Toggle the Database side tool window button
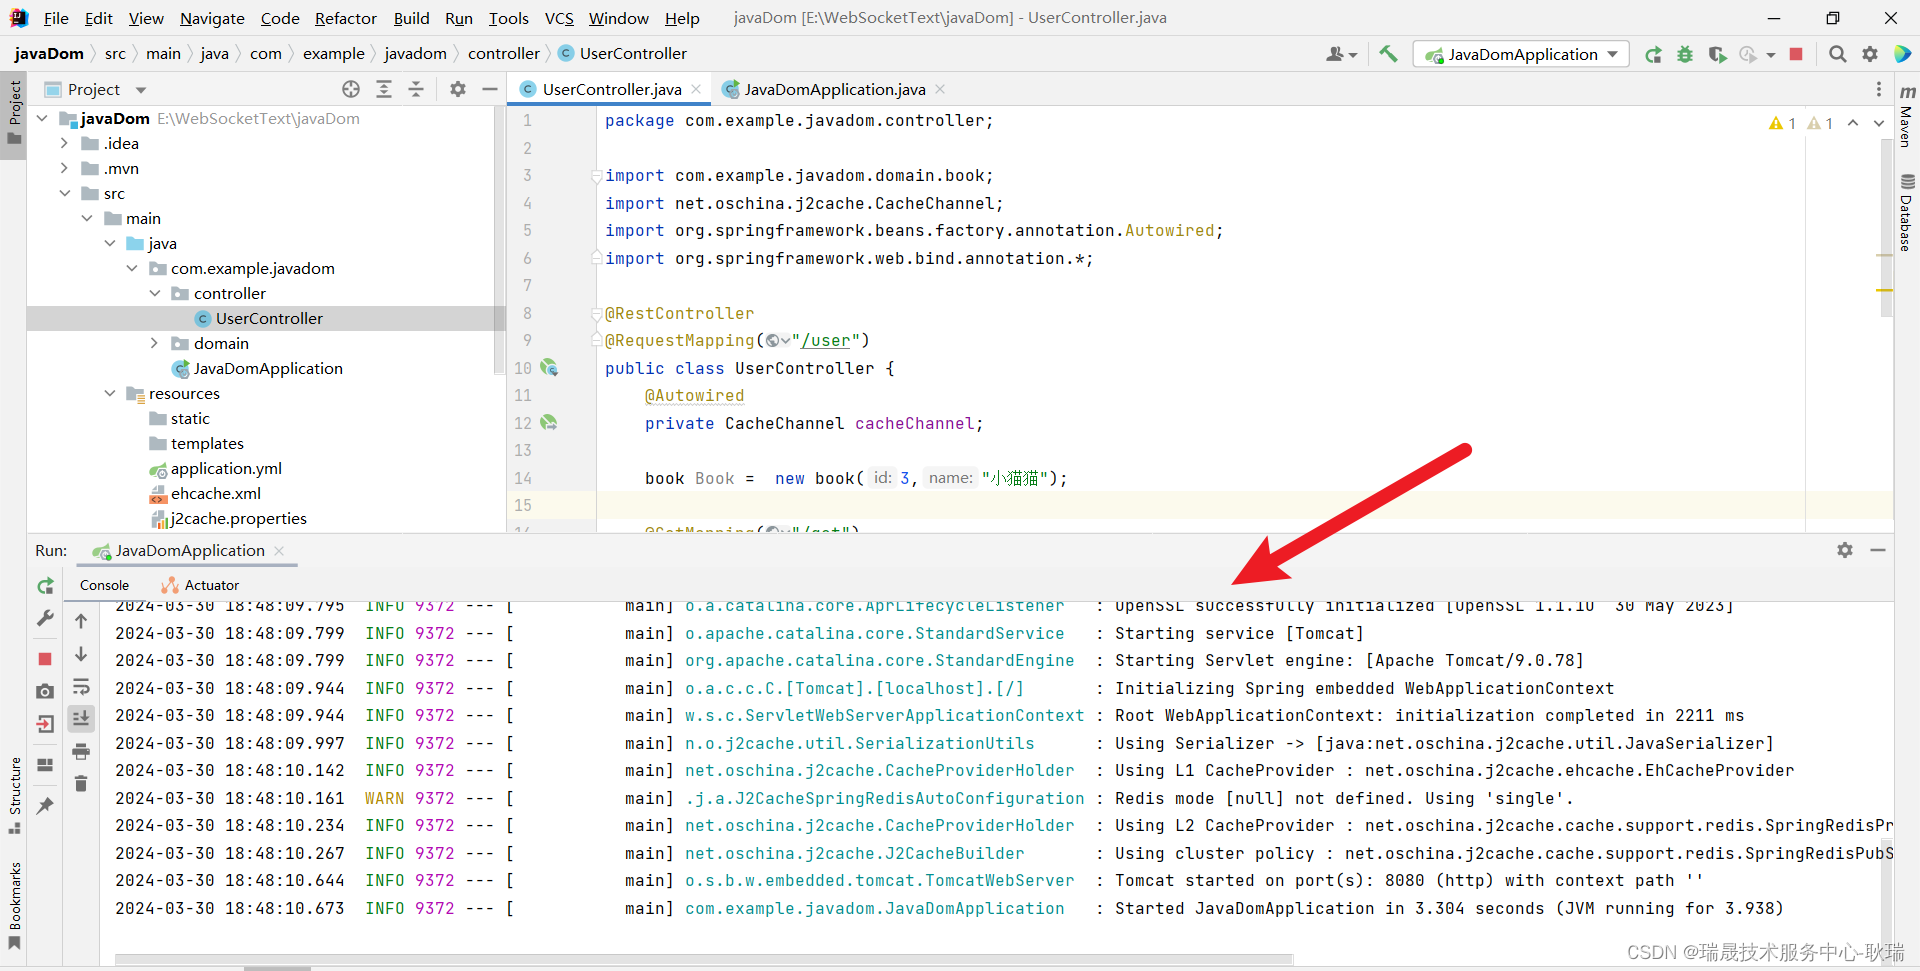 1906,212
